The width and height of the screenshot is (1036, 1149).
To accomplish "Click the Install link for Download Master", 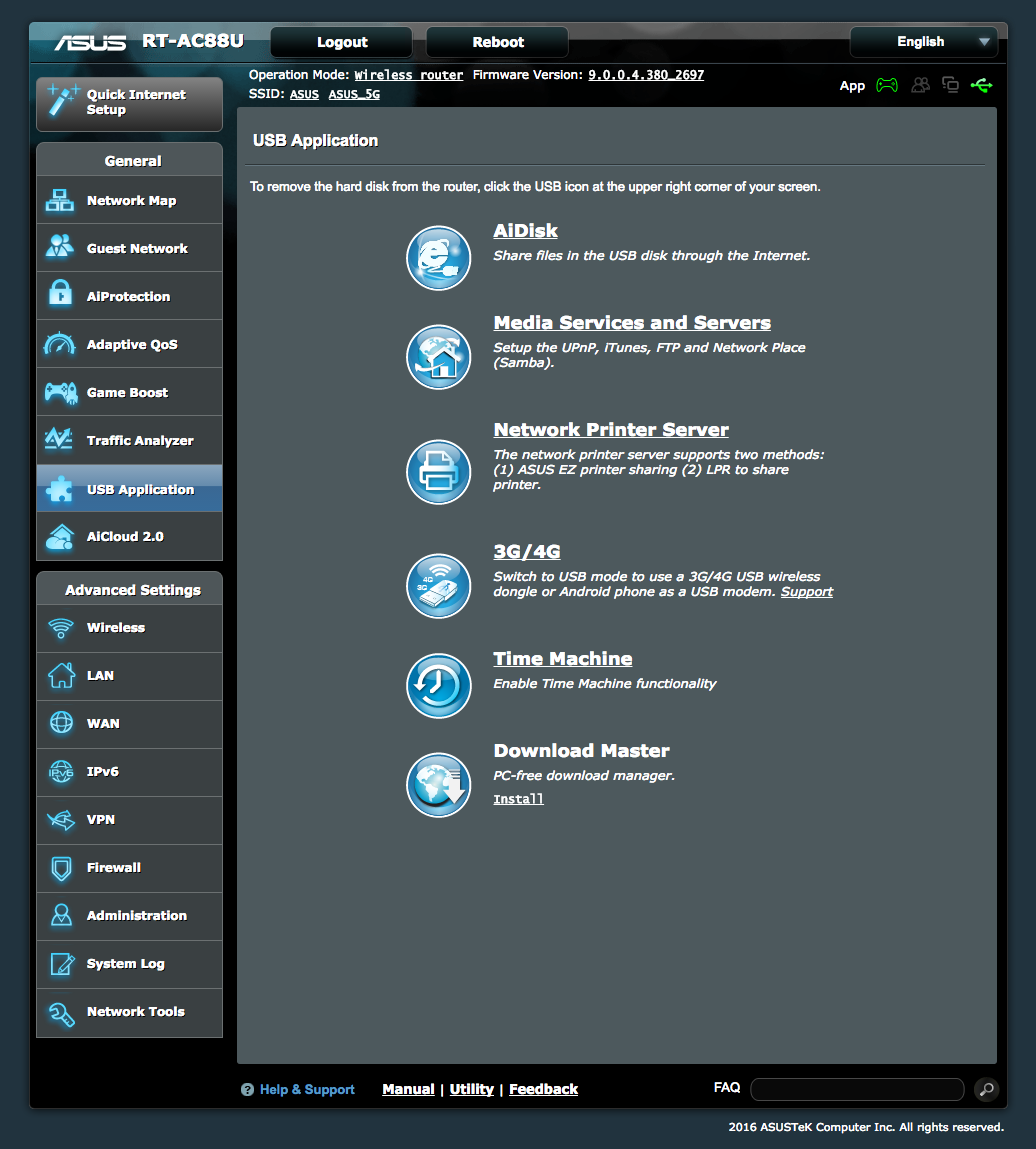I will coord(518,799).
